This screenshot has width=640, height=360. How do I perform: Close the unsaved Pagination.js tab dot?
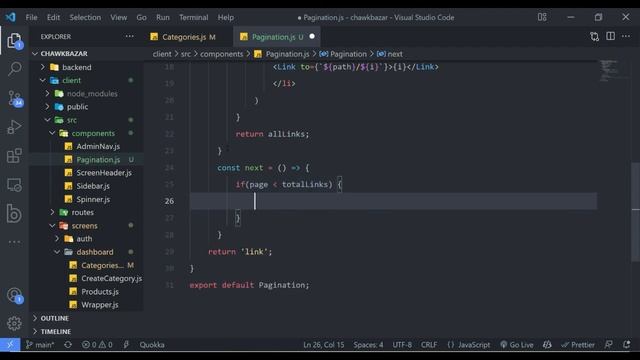pyautogui.click(x=312, y=37)
